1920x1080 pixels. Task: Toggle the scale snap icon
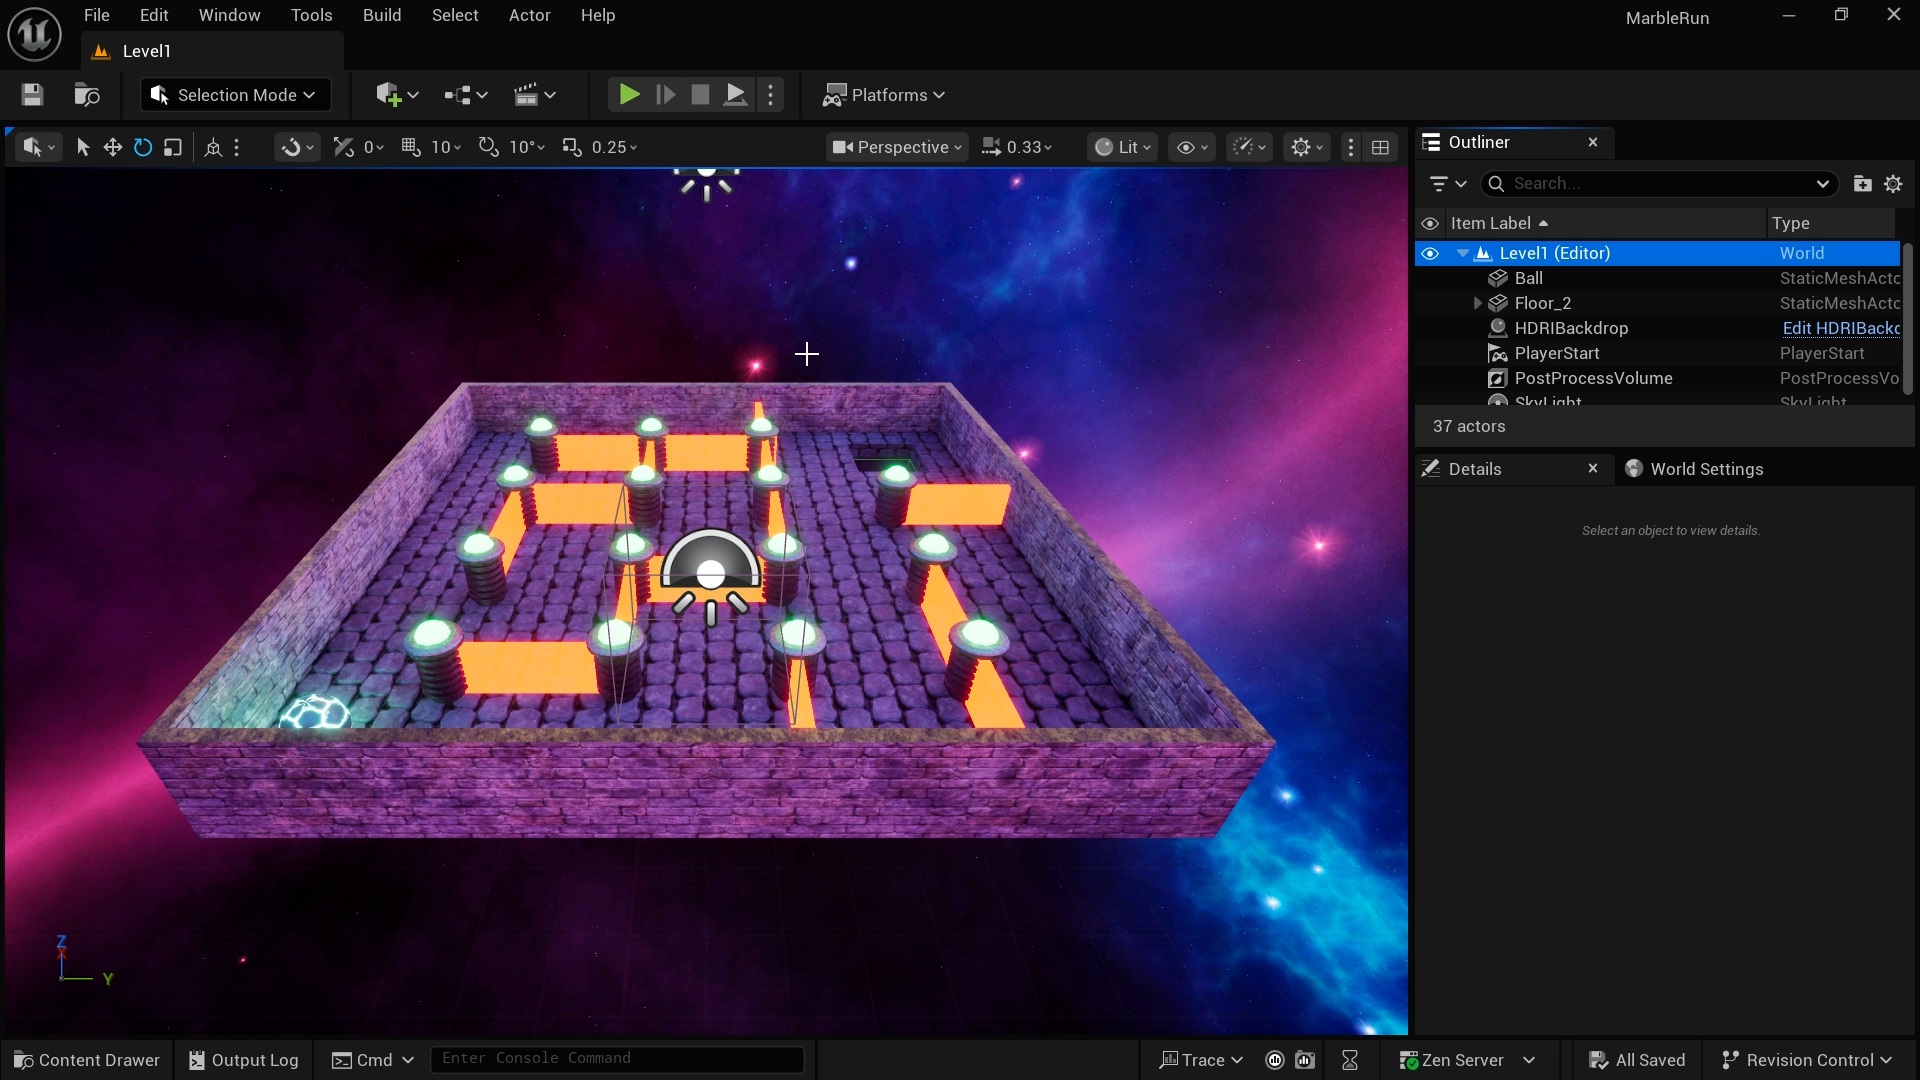[572, 147]
